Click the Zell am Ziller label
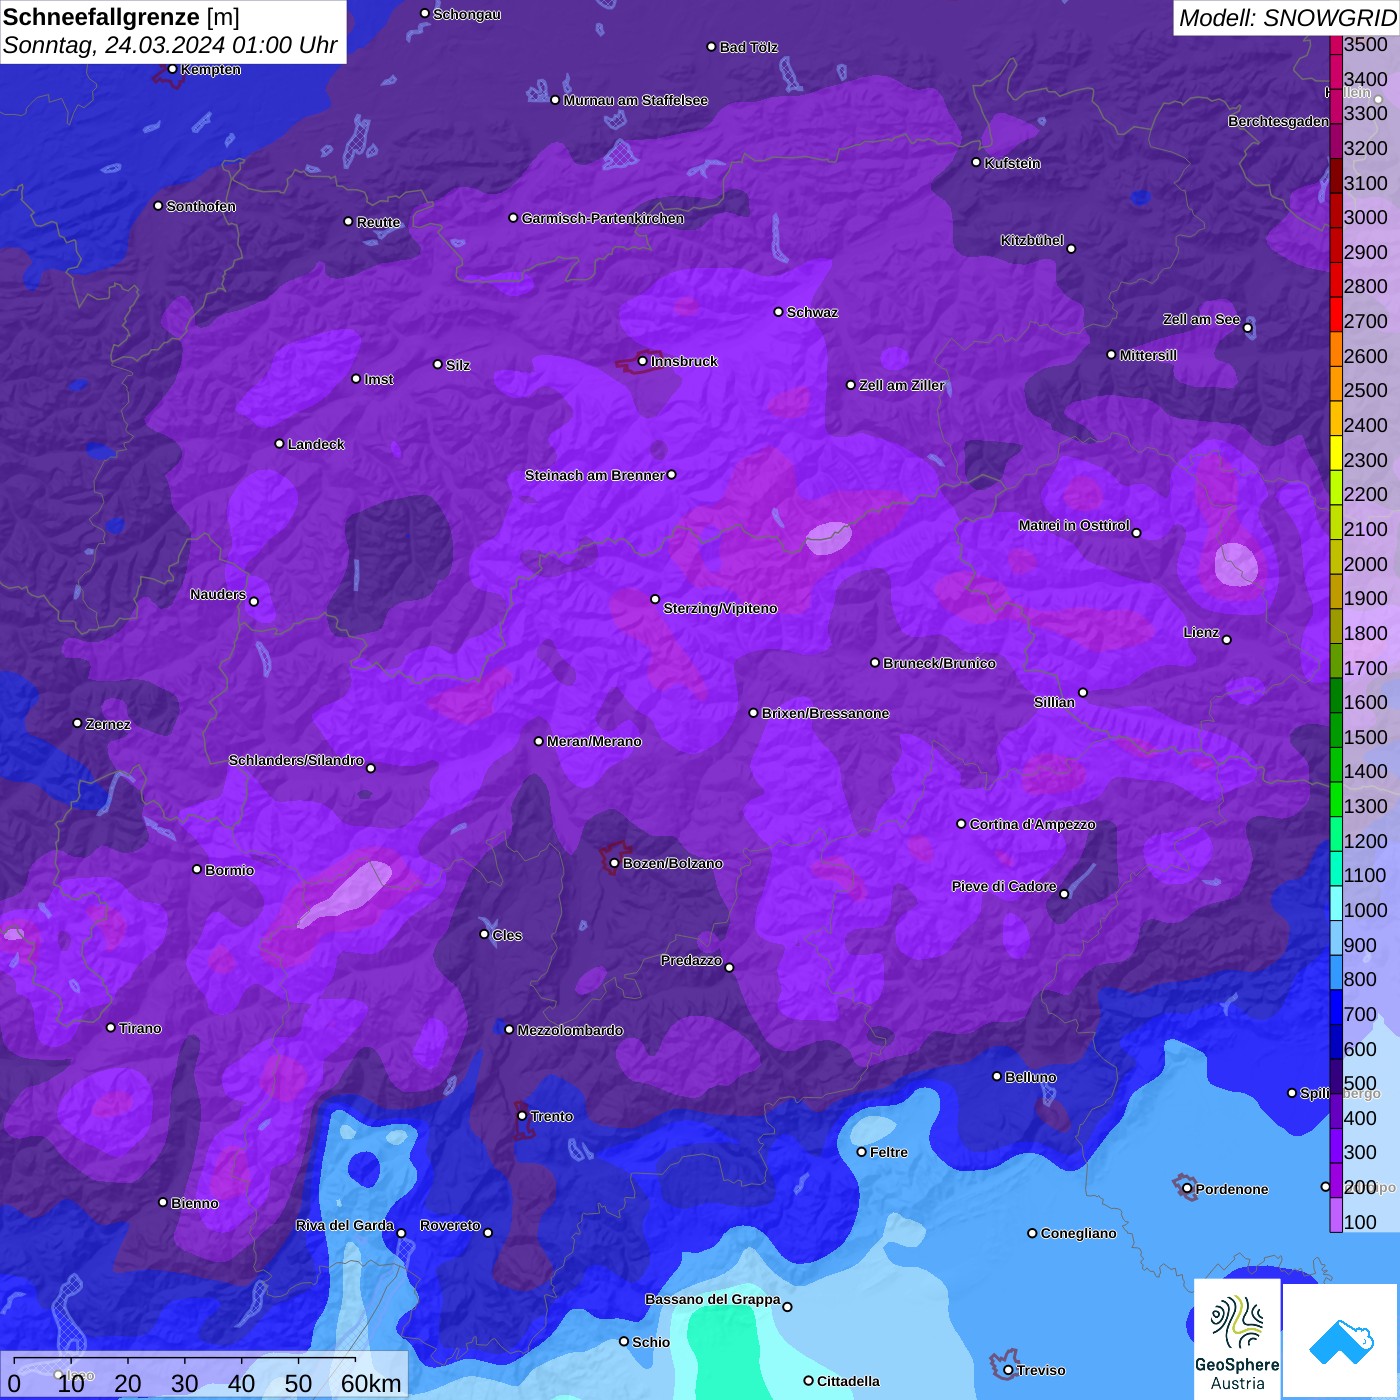The image size is (1400, 1400). 901,385
